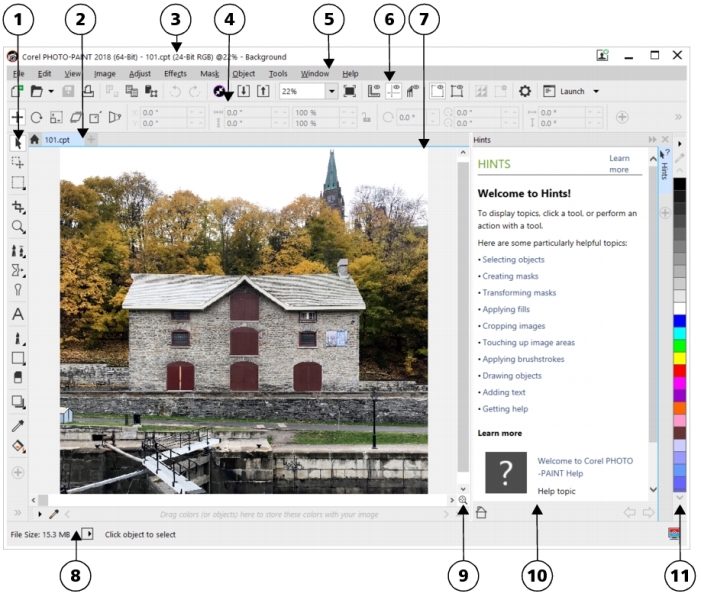Expand the Open folder dropdown arrow

tap(49, 91)
